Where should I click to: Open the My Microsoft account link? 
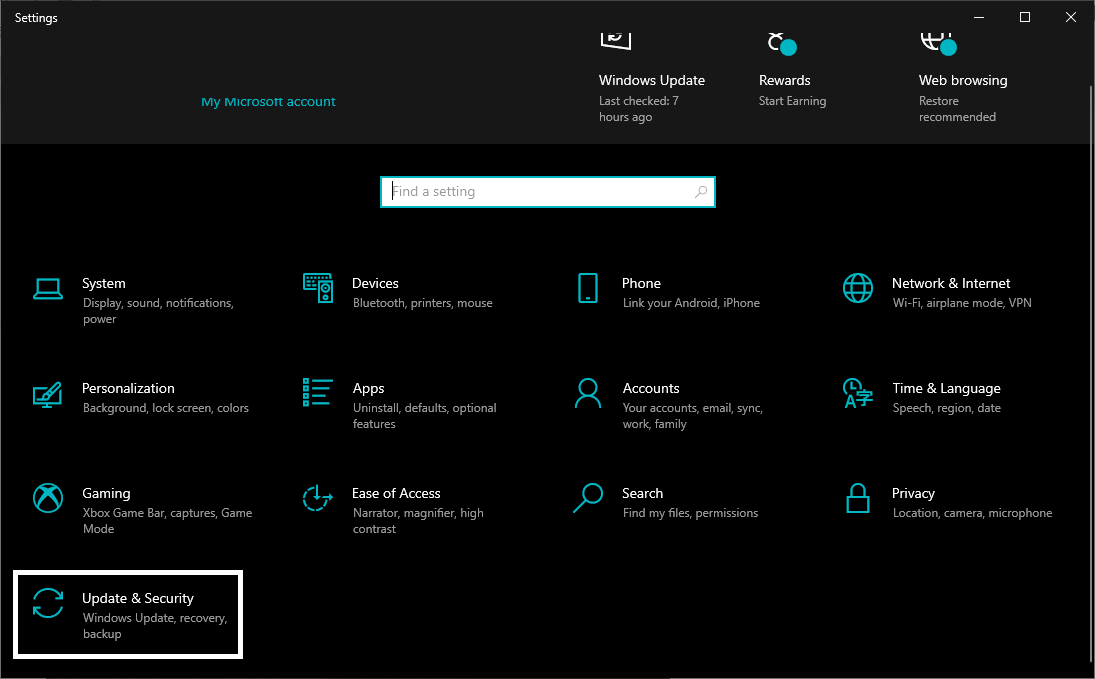click(268, 101)
